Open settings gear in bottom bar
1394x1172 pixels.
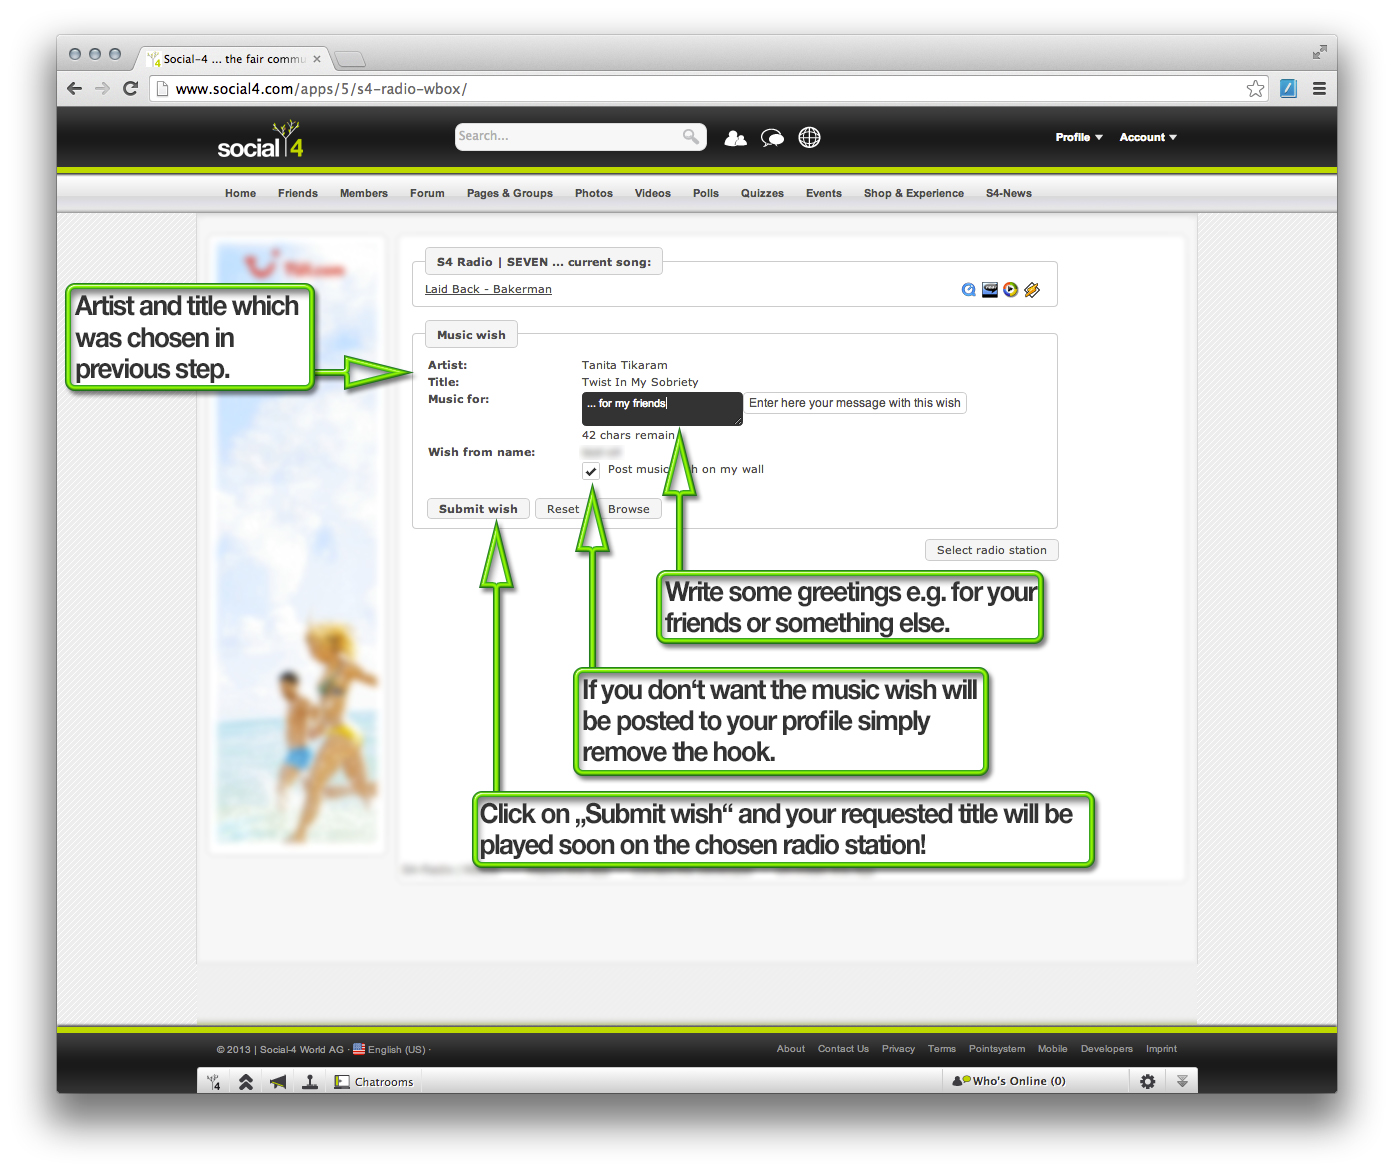click(1147, 1081)
